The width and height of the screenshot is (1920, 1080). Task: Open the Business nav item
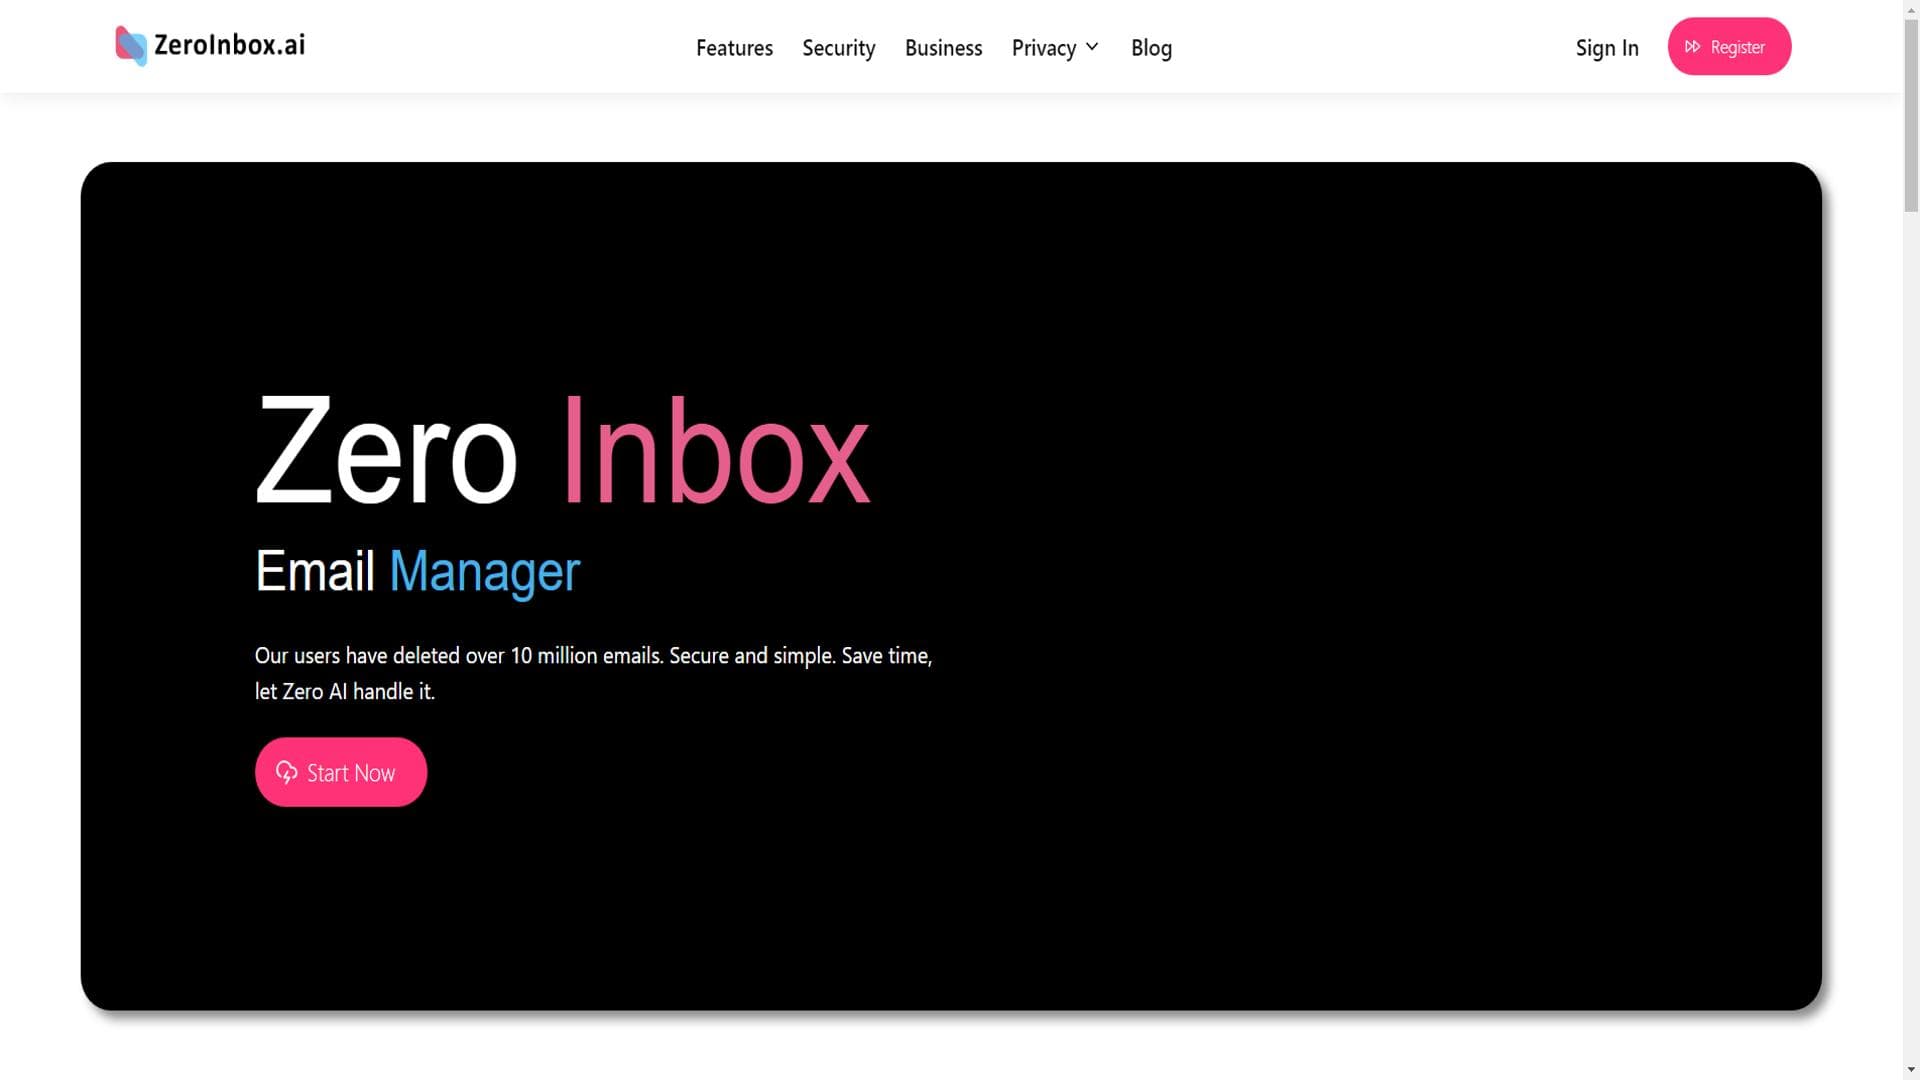coord(943,48)
